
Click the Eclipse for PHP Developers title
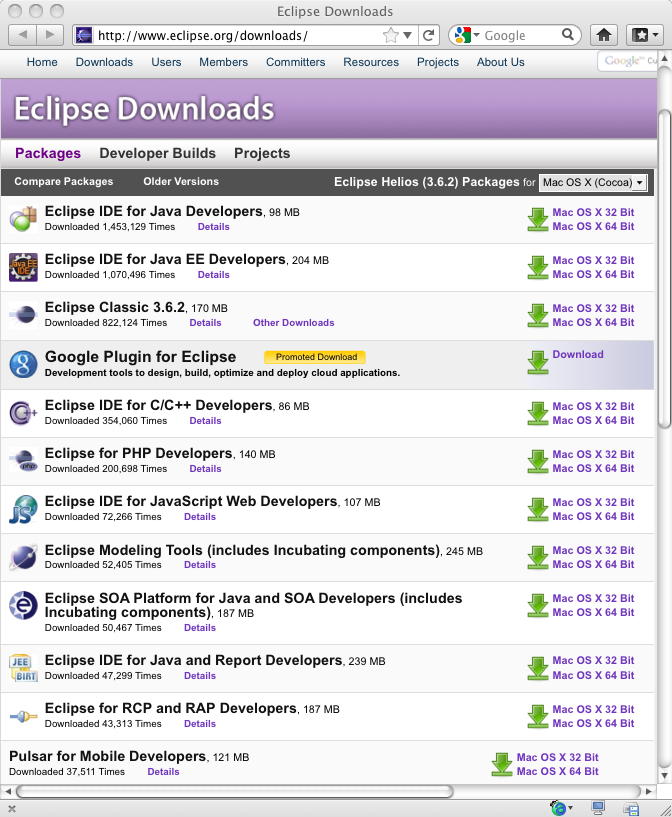[139, 453]
